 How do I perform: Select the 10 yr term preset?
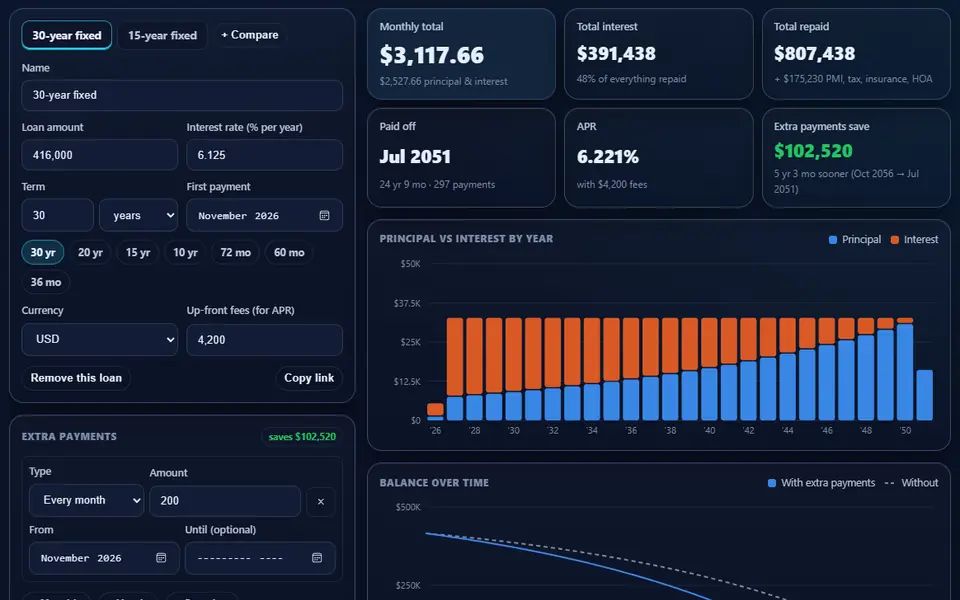coord(185,252)
